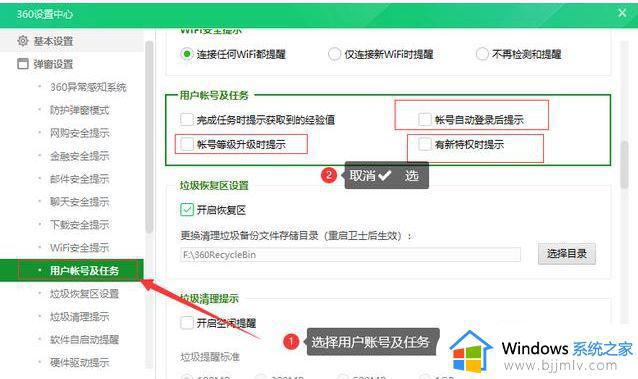The height and width of the screenshot is (379, 638).
Task: Open 垃圾清理提示 in sidebar
Action: (x=79, y=316)
